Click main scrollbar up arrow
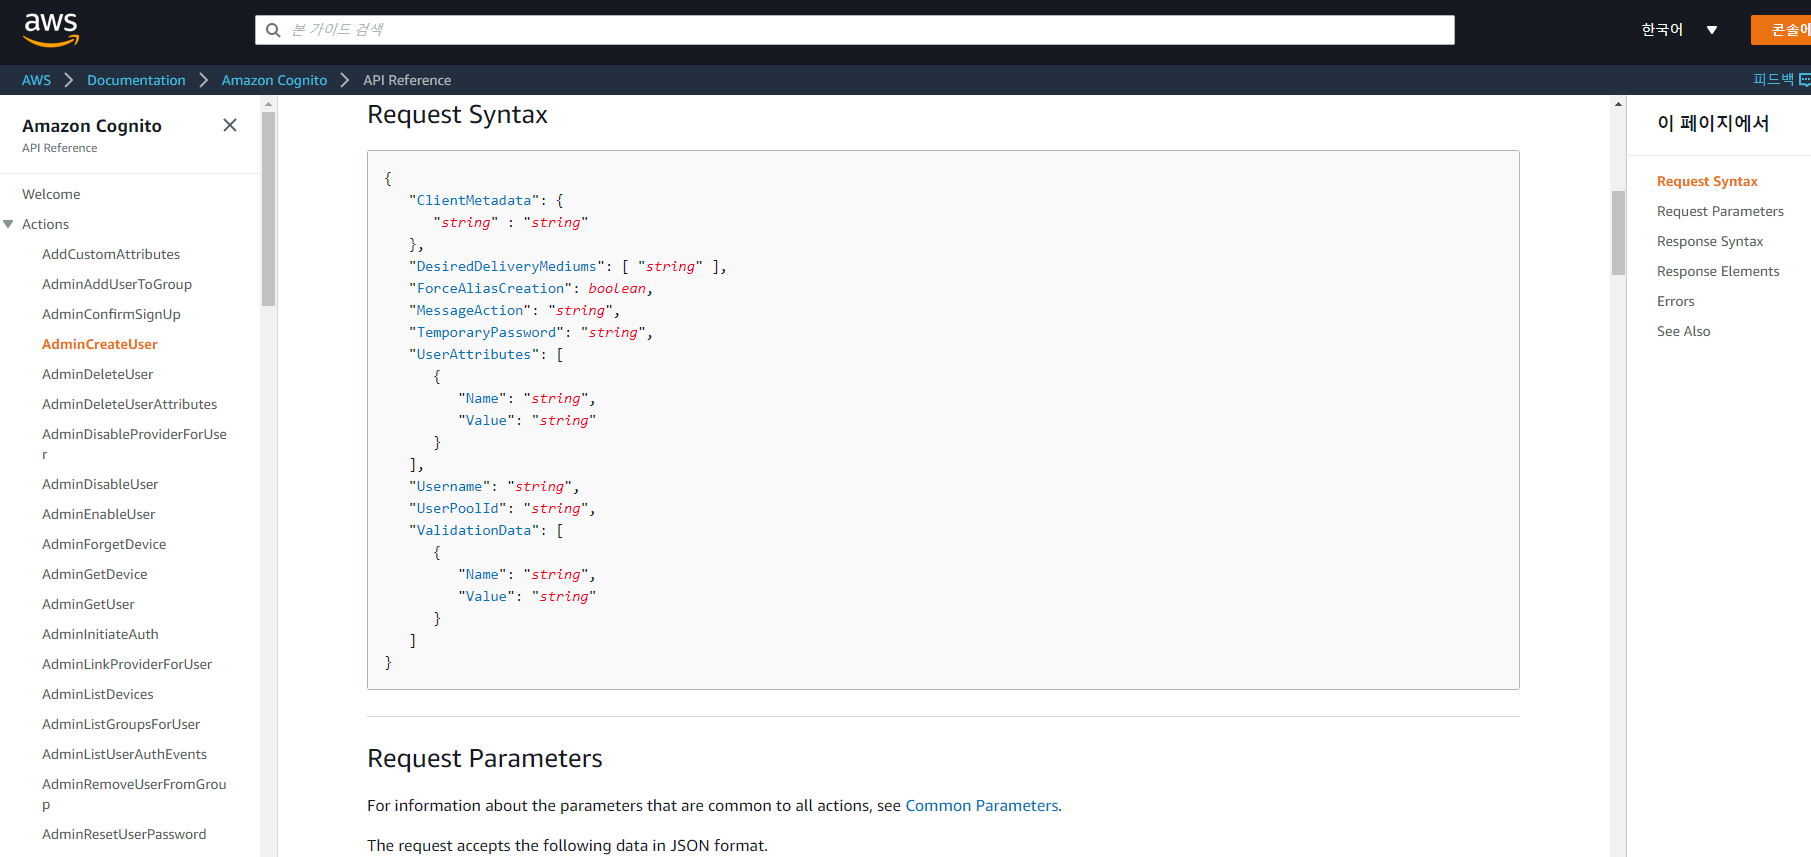The width and height of the screenshot is (1811, 857). coord(1618,103)
